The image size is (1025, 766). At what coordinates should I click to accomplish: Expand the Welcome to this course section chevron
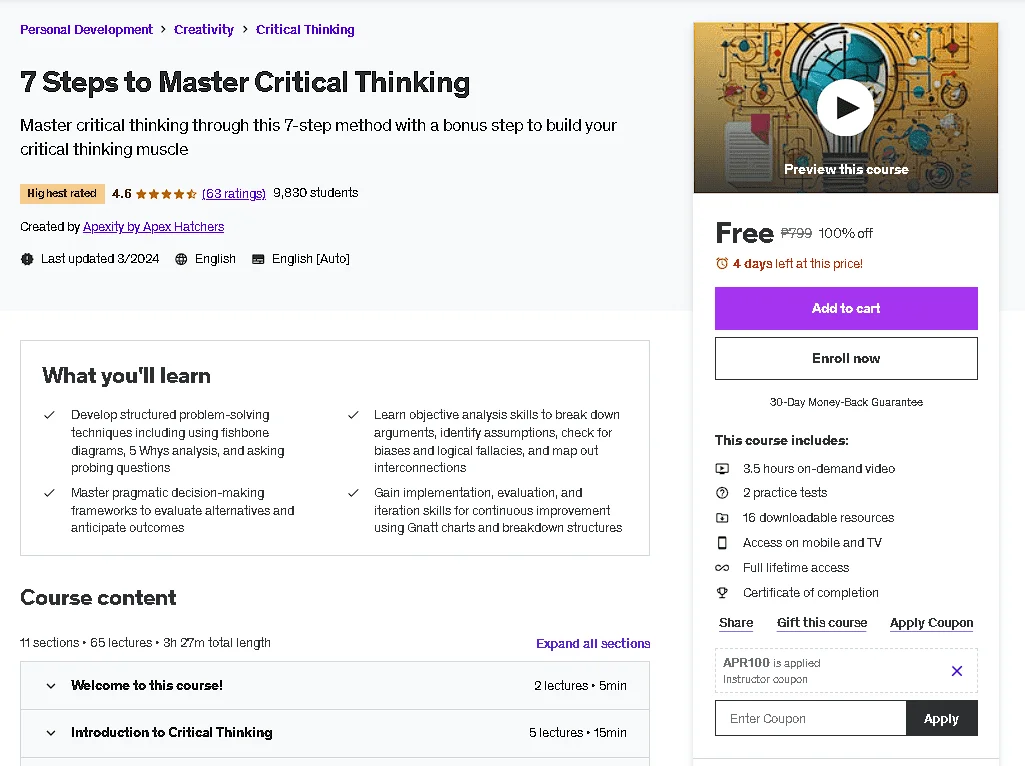(51, 686)
